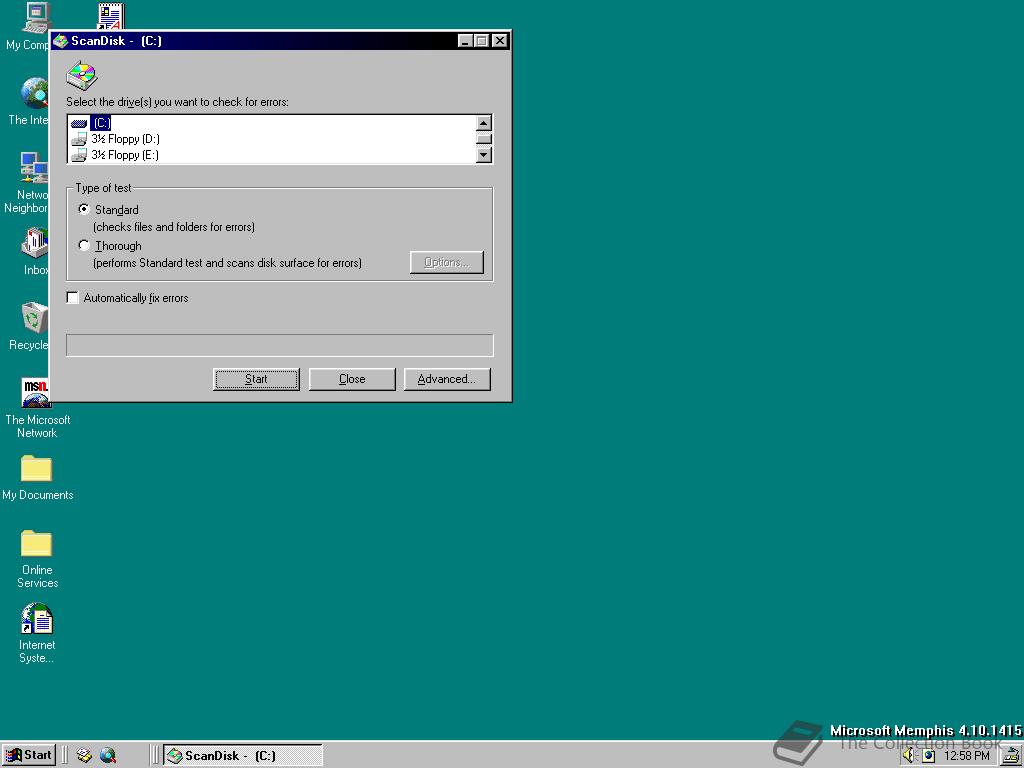Click the greyed-out Options... button
Image resolution: width=1024 pixels, height=768 pixels.
click(x=447, y=263)
